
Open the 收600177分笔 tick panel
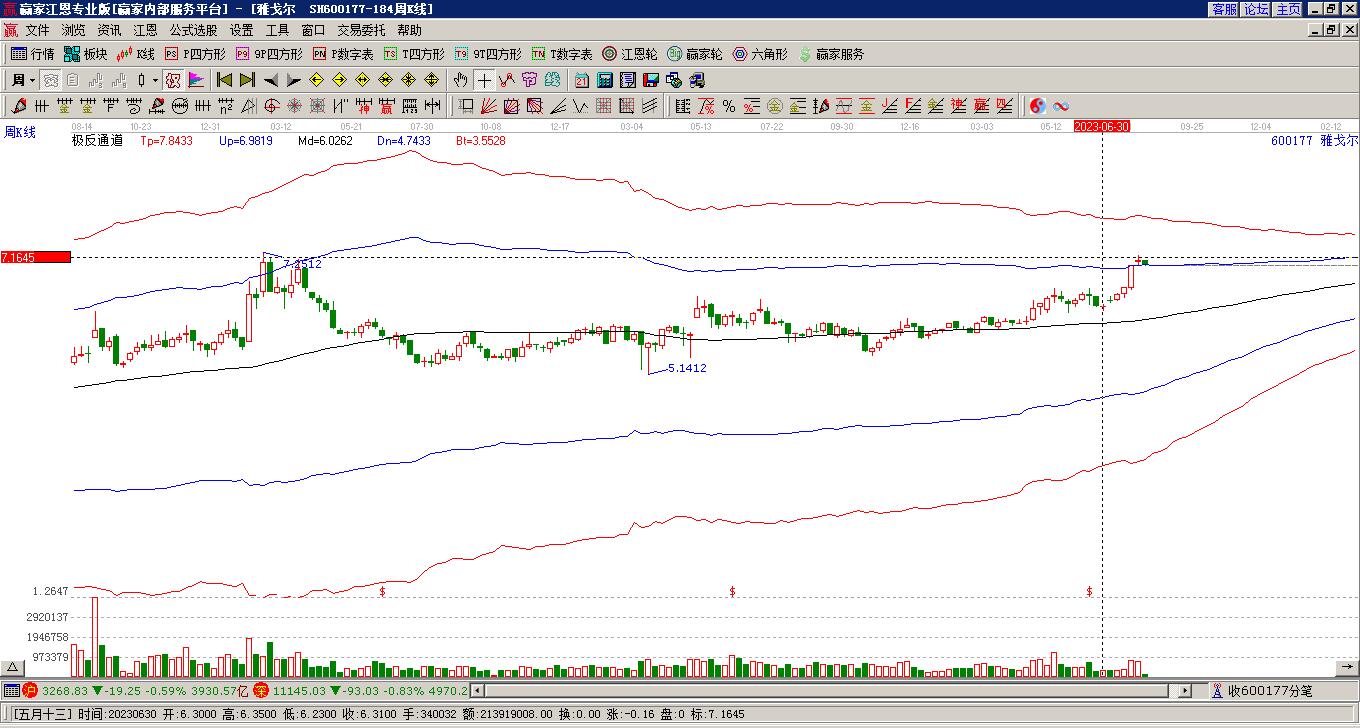coord(1261,691)
